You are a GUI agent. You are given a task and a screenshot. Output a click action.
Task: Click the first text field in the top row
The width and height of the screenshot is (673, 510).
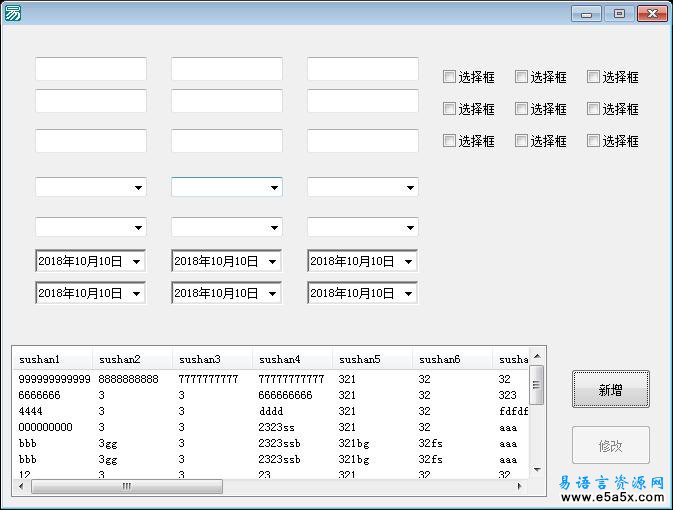(91, 69)
